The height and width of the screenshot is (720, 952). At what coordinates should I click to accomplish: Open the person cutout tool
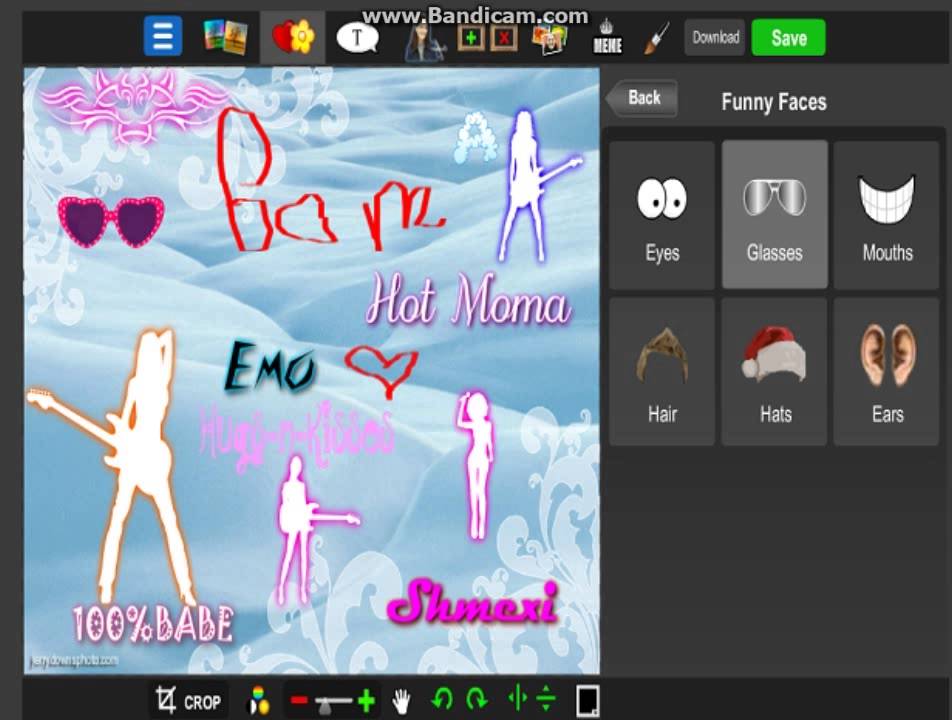(x=425, y=40)
